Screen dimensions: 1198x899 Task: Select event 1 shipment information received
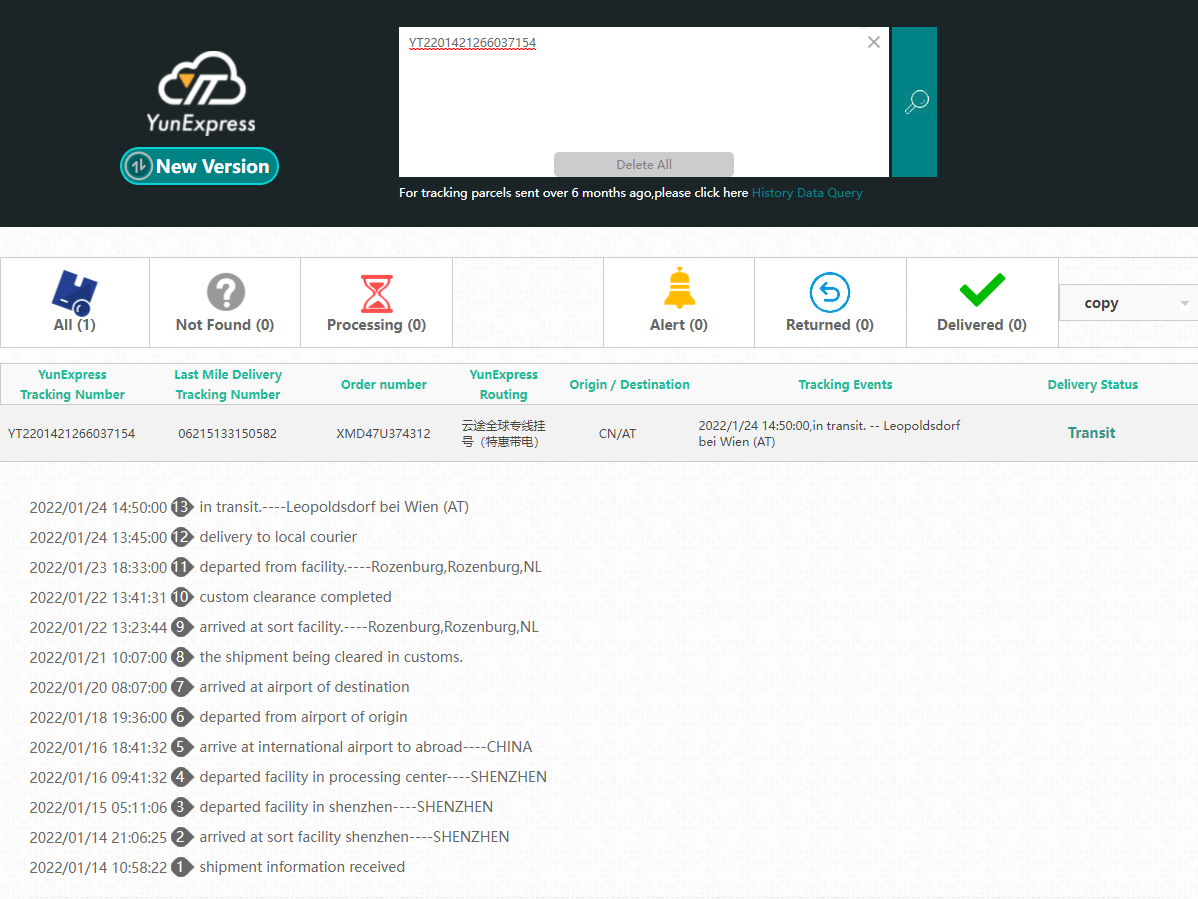click(302, 867)
